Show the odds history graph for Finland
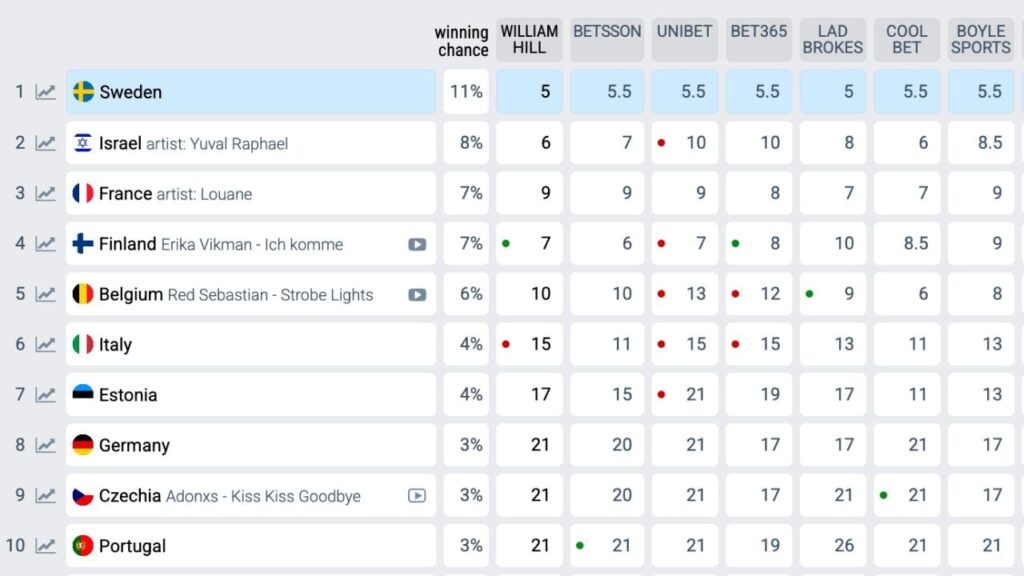 coord(46,244)
